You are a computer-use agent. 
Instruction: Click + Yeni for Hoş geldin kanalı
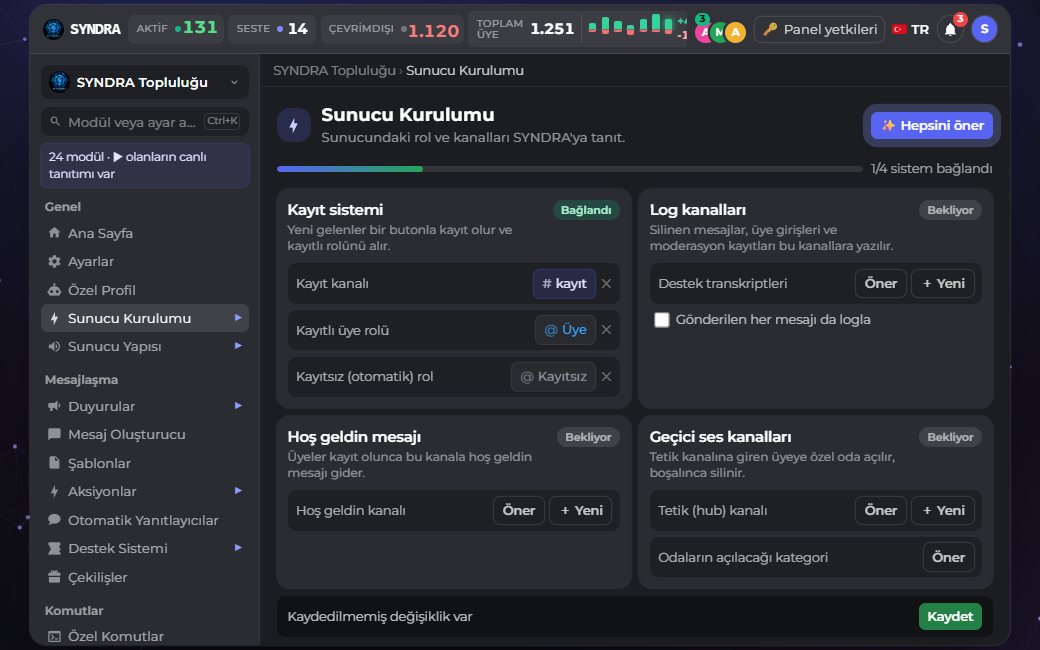580,510
